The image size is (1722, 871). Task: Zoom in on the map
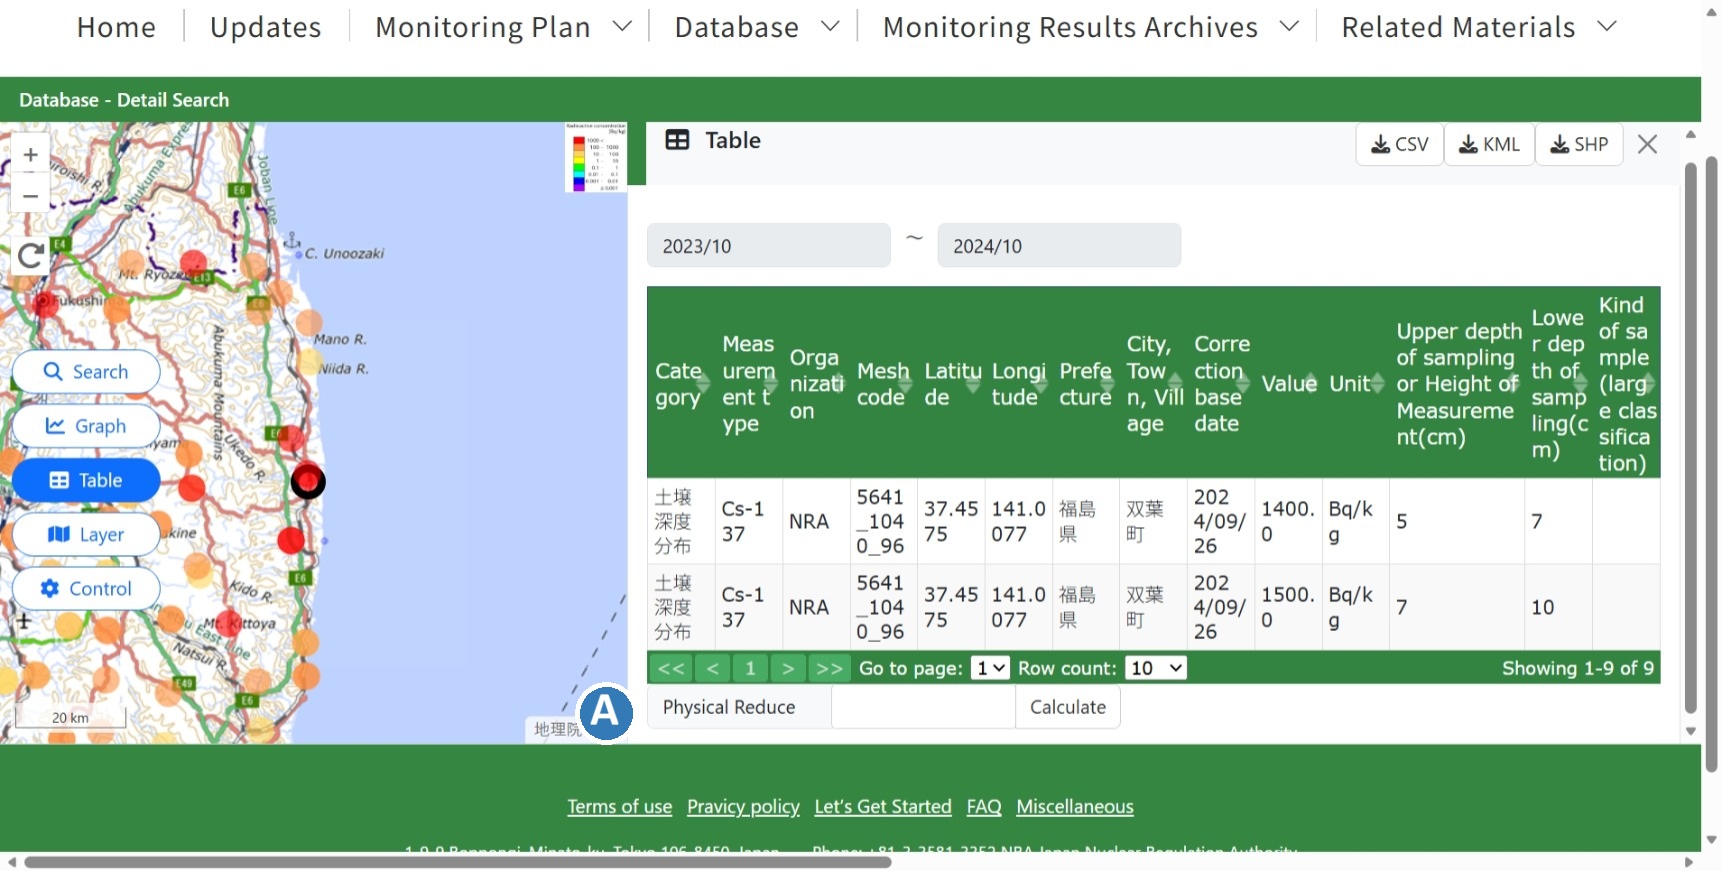click(30, 155)
